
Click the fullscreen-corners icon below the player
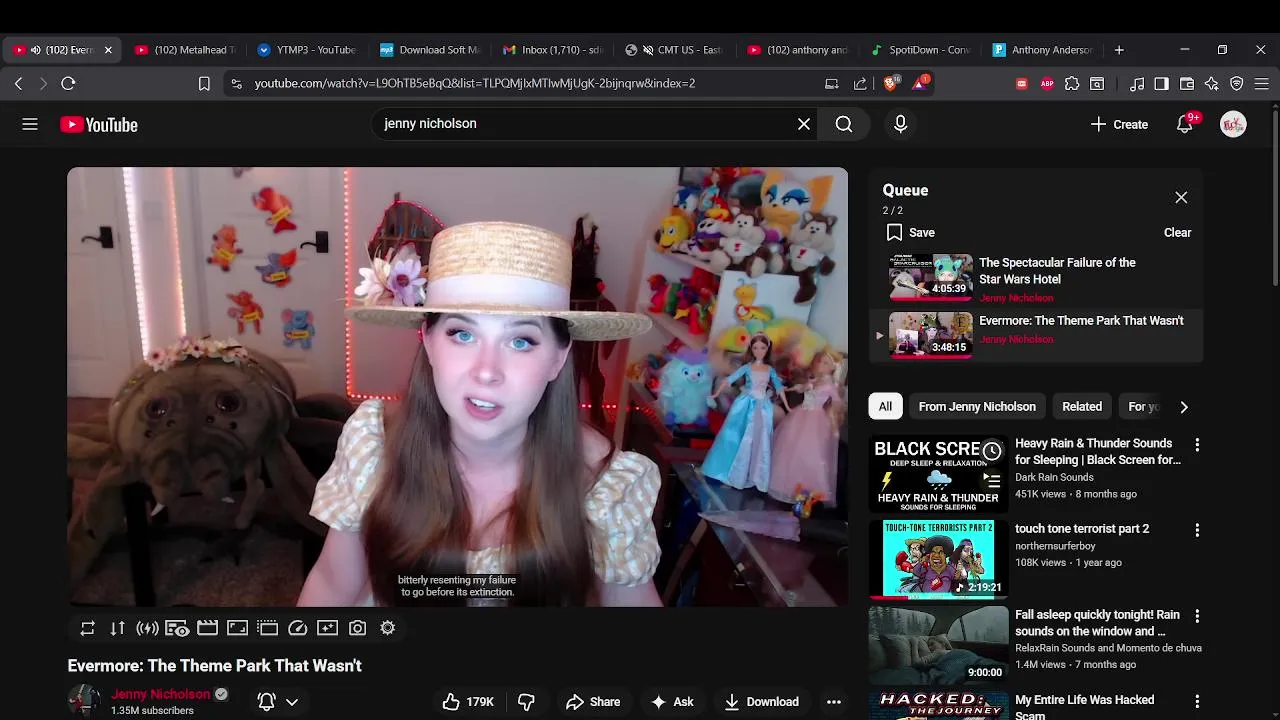(x=237, y=628)
